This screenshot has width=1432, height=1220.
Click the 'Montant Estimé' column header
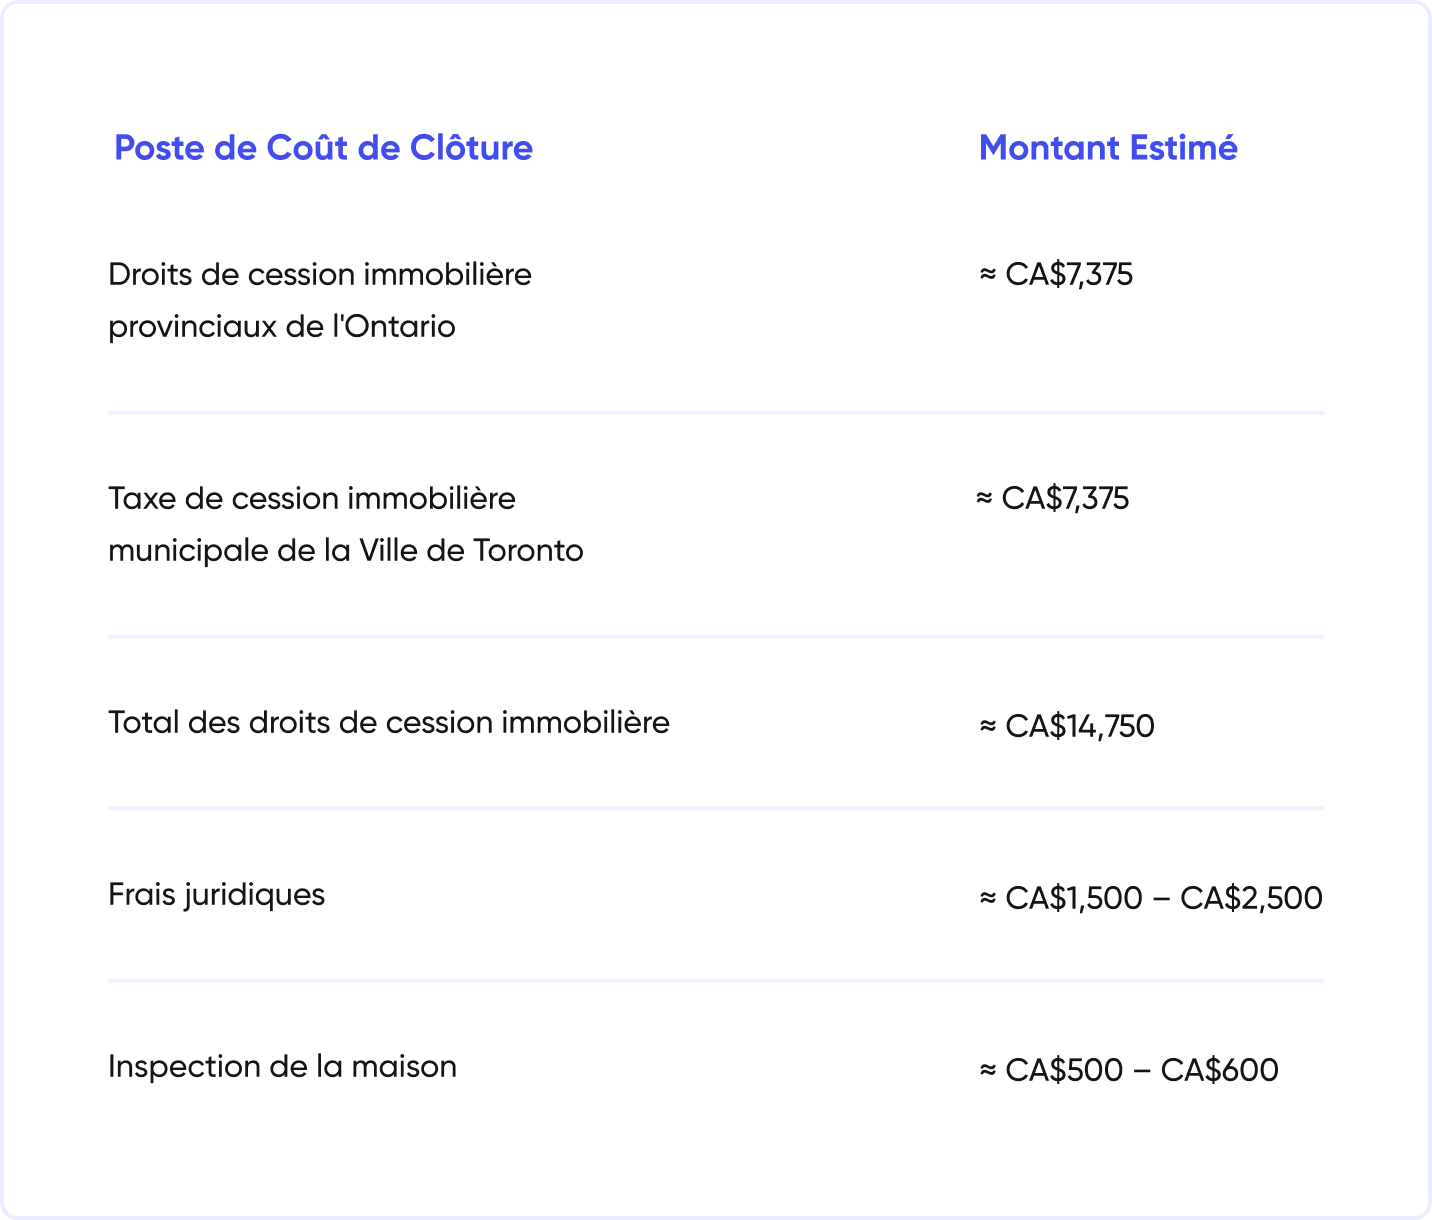1108,148
